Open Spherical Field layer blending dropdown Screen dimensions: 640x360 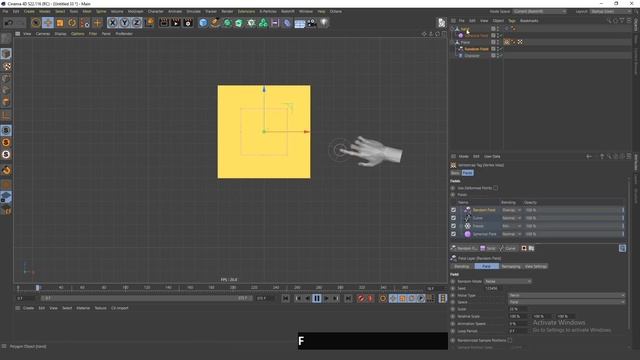point(511,234)
